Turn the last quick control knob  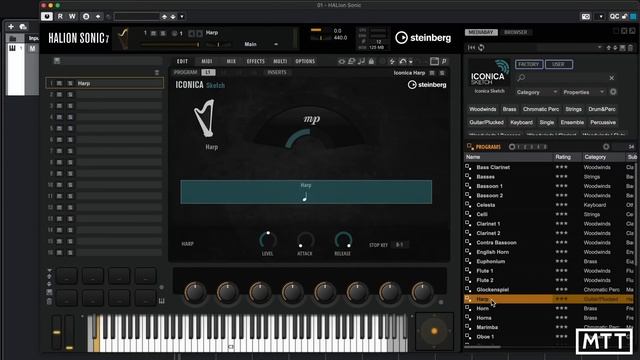click(422, 292)
